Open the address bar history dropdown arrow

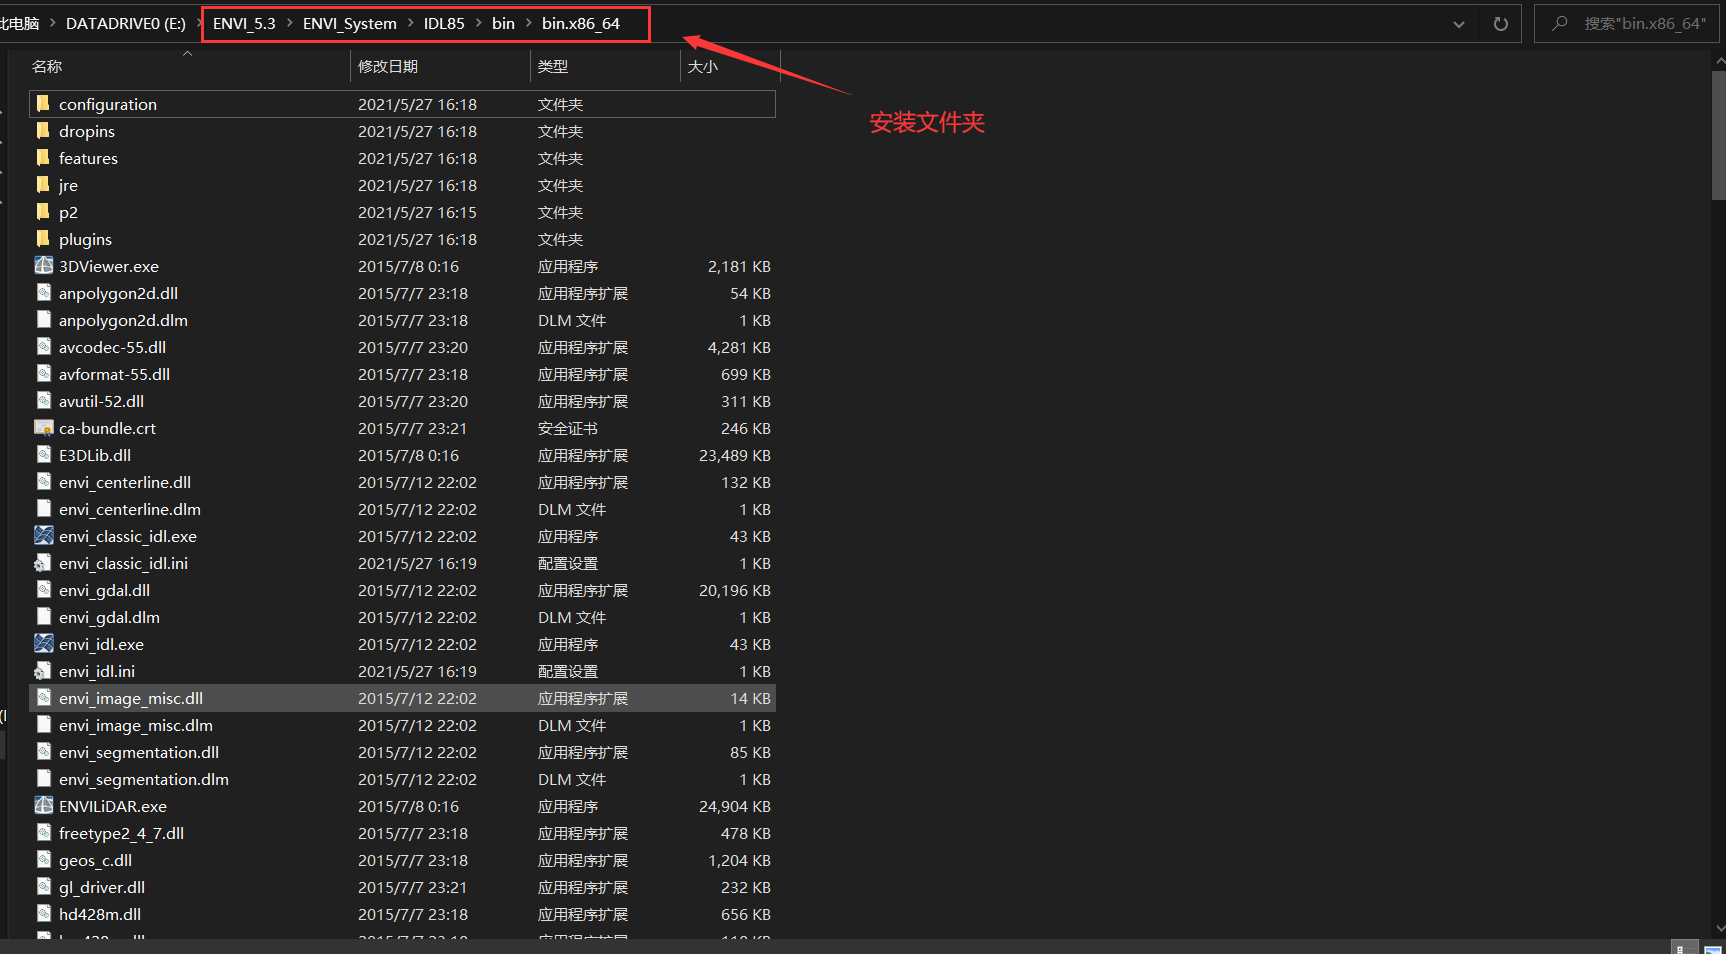pos(1458,23)
